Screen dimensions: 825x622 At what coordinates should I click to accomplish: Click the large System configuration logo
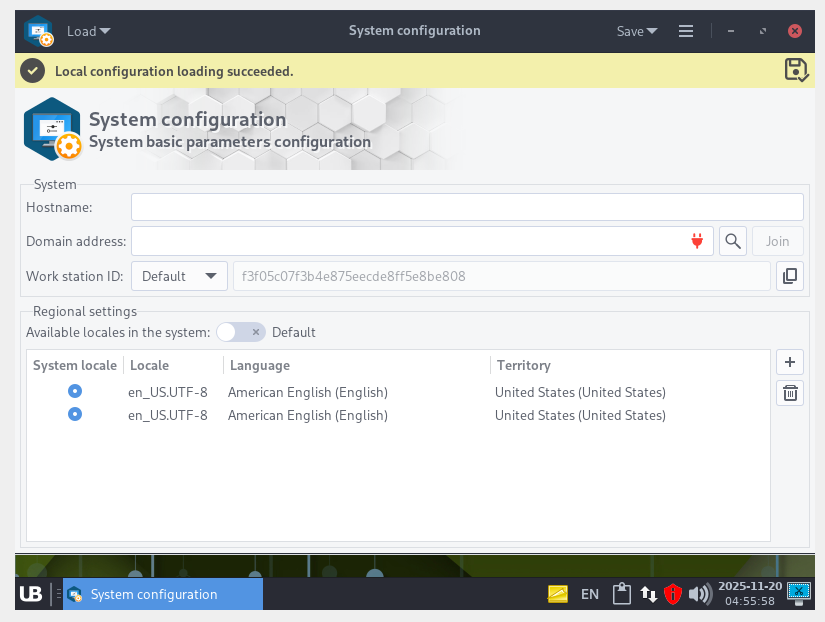[53, 129]
